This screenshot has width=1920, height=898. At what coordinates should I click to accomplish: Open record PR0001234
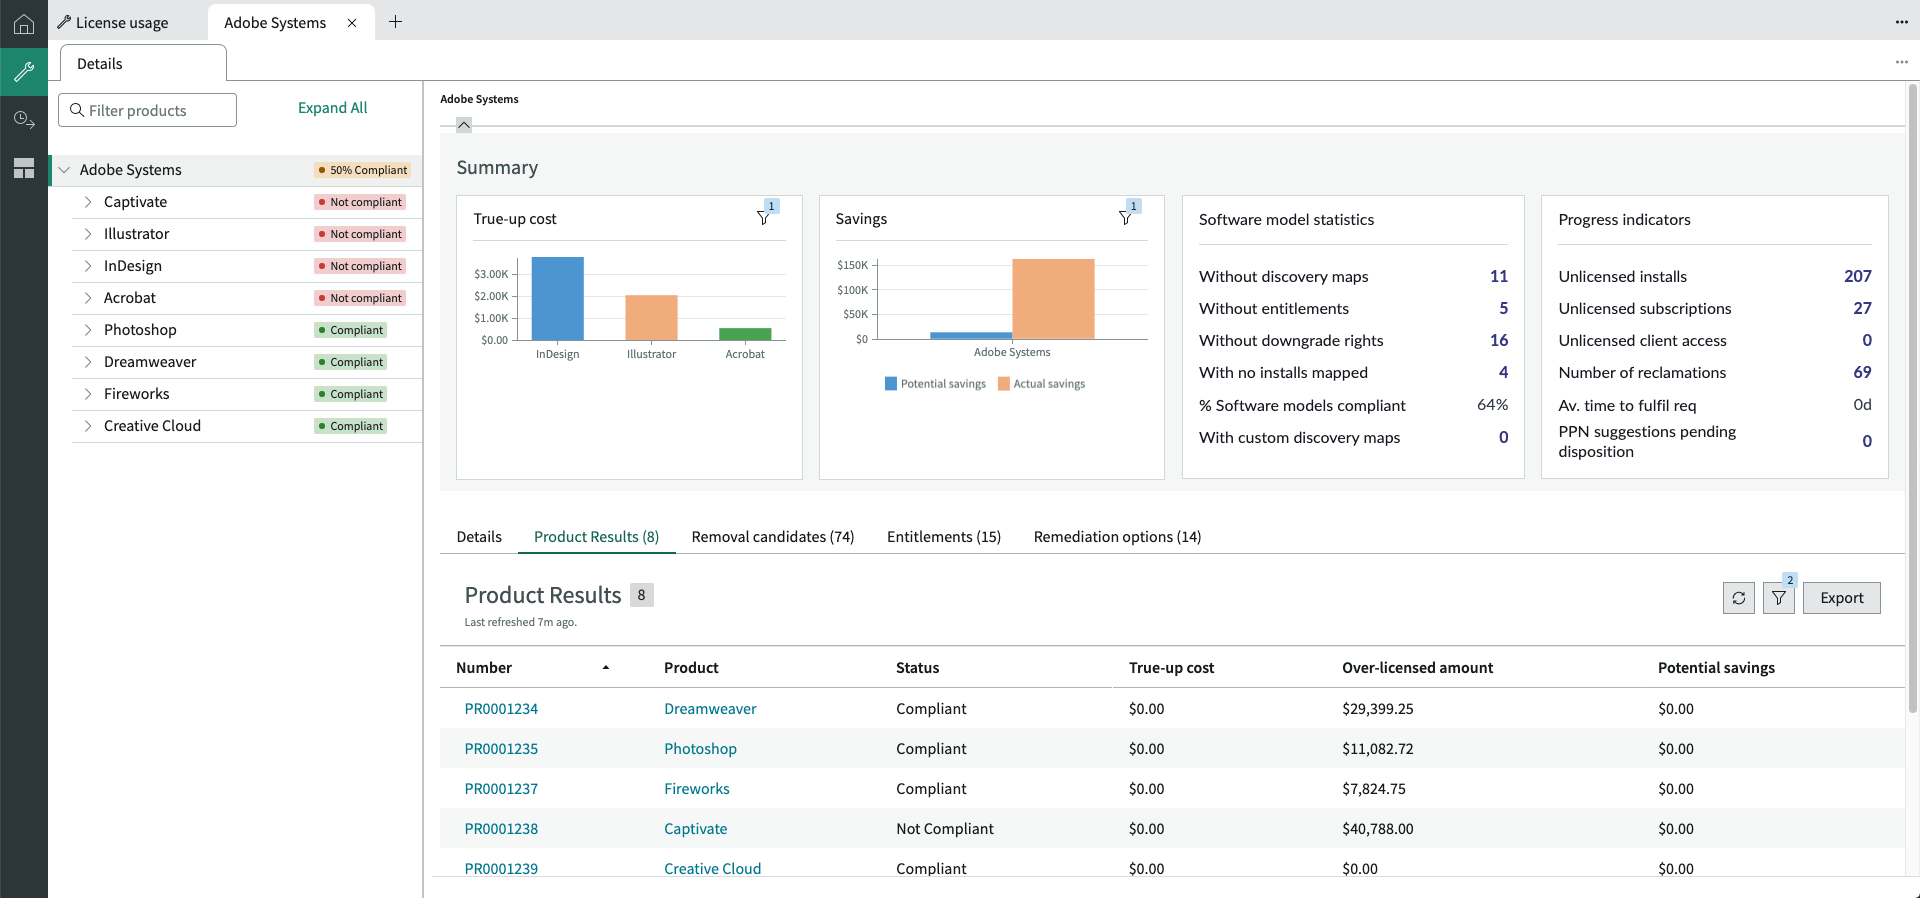[501, 709]
